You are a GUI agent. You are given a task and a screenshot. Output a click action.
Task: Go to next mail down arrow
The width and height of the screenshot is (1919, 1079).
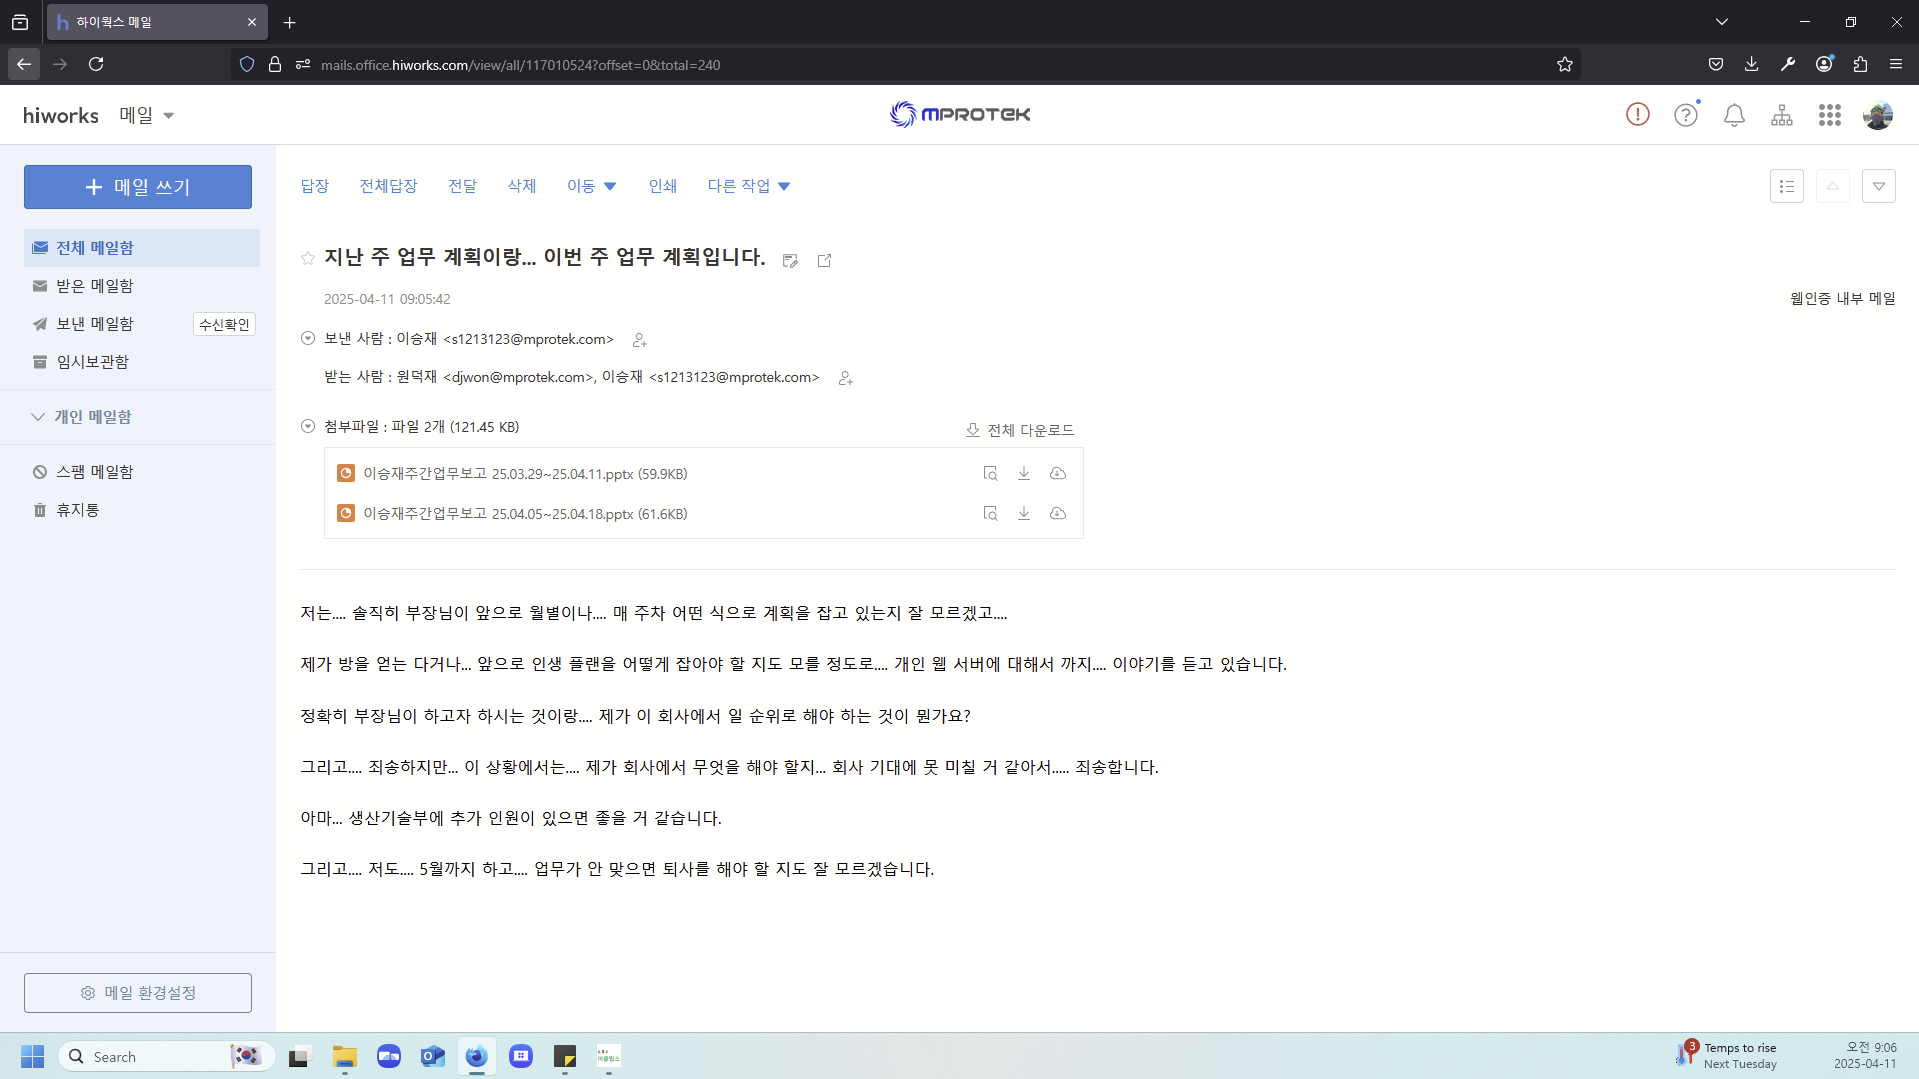[1879, 186]
